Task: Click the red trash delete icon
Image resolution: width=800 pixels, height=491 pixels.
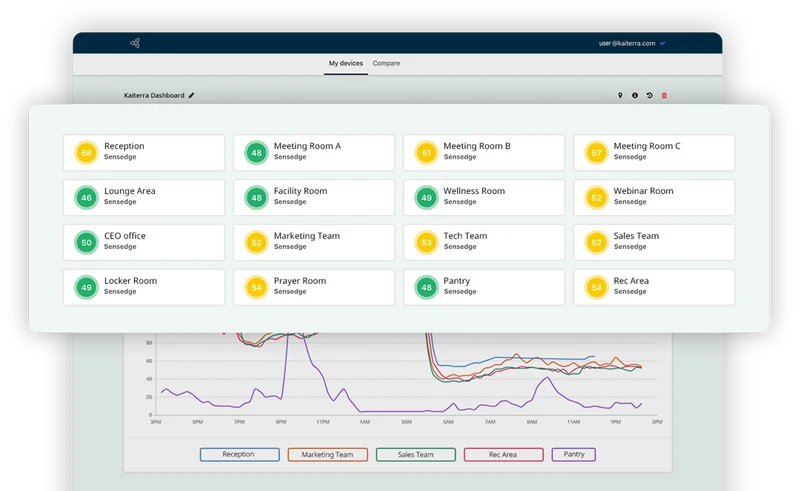Action: [664, 95]
